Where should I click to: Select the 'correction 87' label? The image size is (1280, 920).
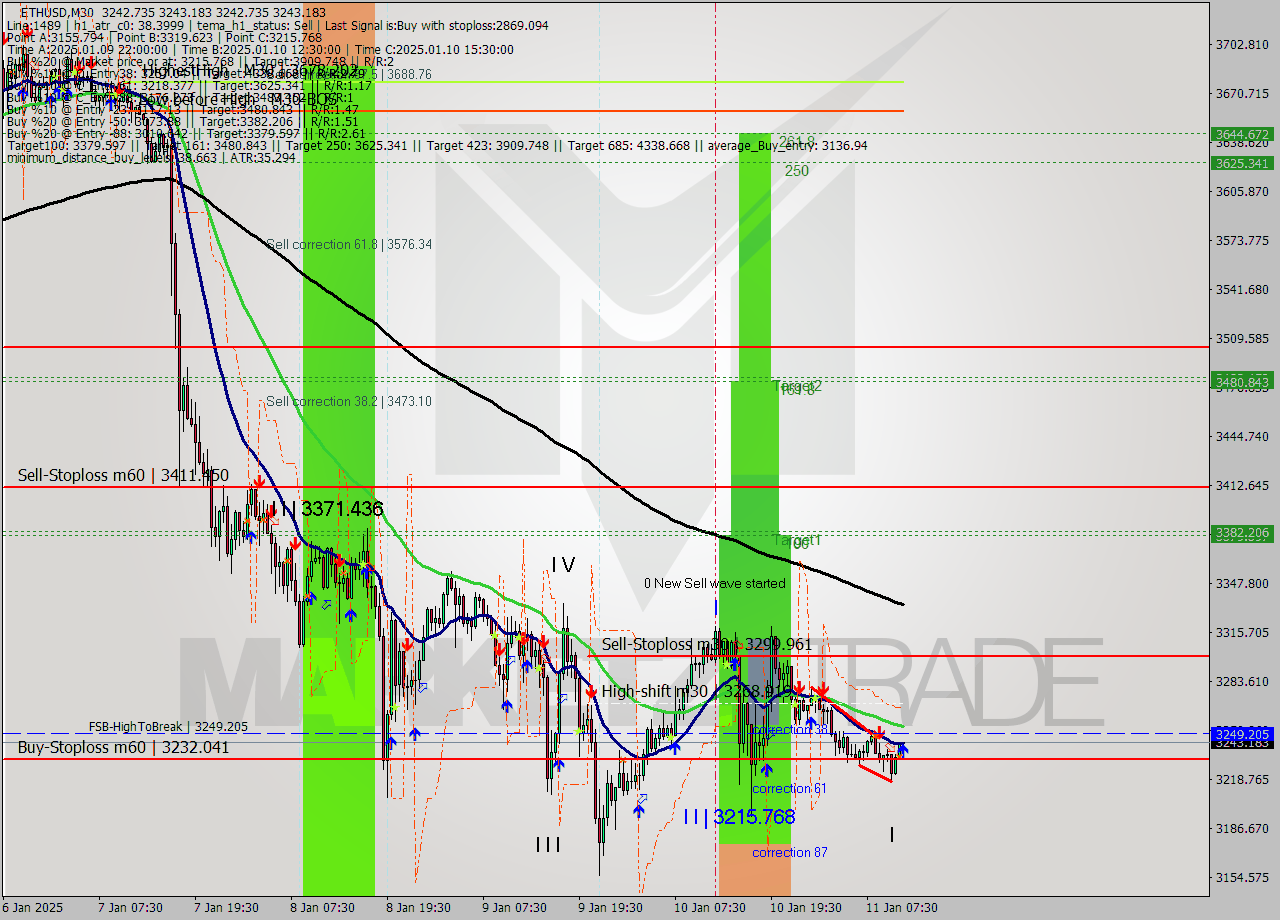pyautogui.click(x=789, y=852)
